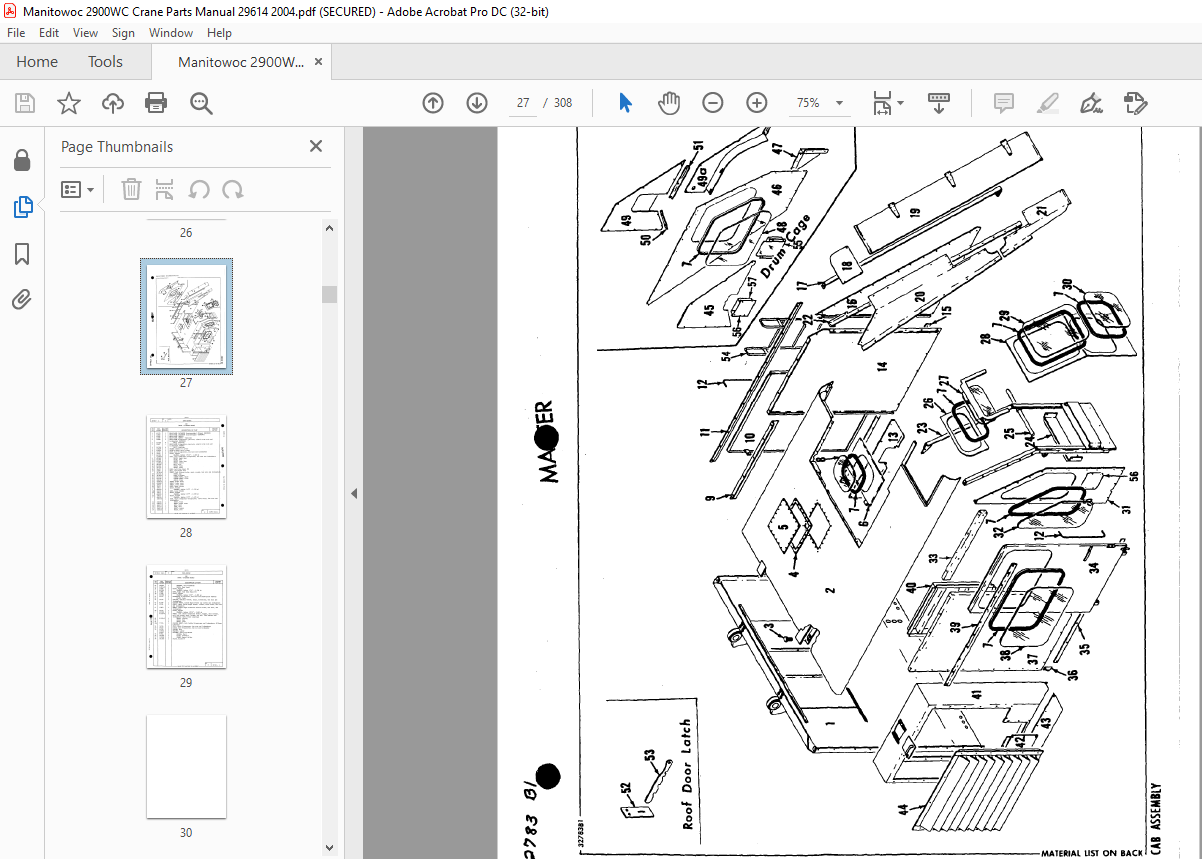1202x859 pixels.
Task: Open the Edit menu
Action: point(49,33)
